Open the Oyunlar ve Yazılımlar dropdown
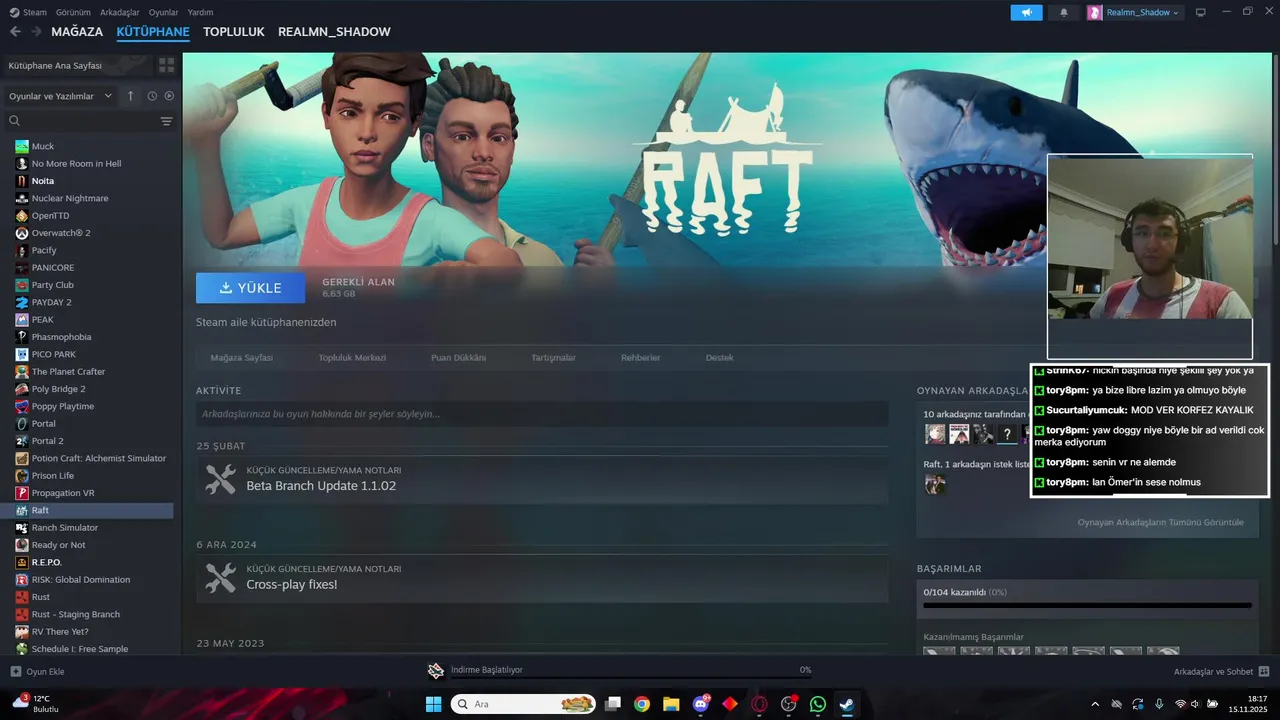 (59, 96)
